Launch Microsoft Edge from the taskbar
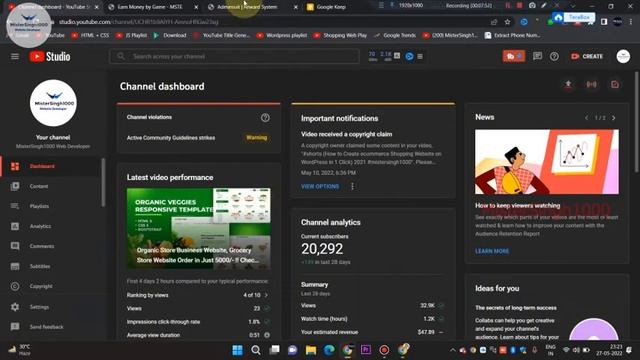Viewport: 640px width, 360px height. coord(329,350)
